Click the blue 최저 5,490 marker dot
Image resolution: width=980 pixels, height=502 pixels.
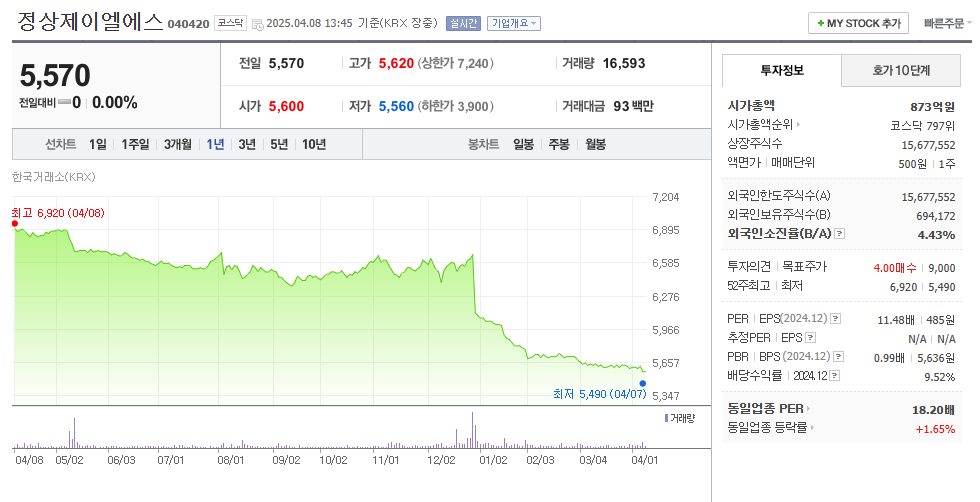point(642,384)
